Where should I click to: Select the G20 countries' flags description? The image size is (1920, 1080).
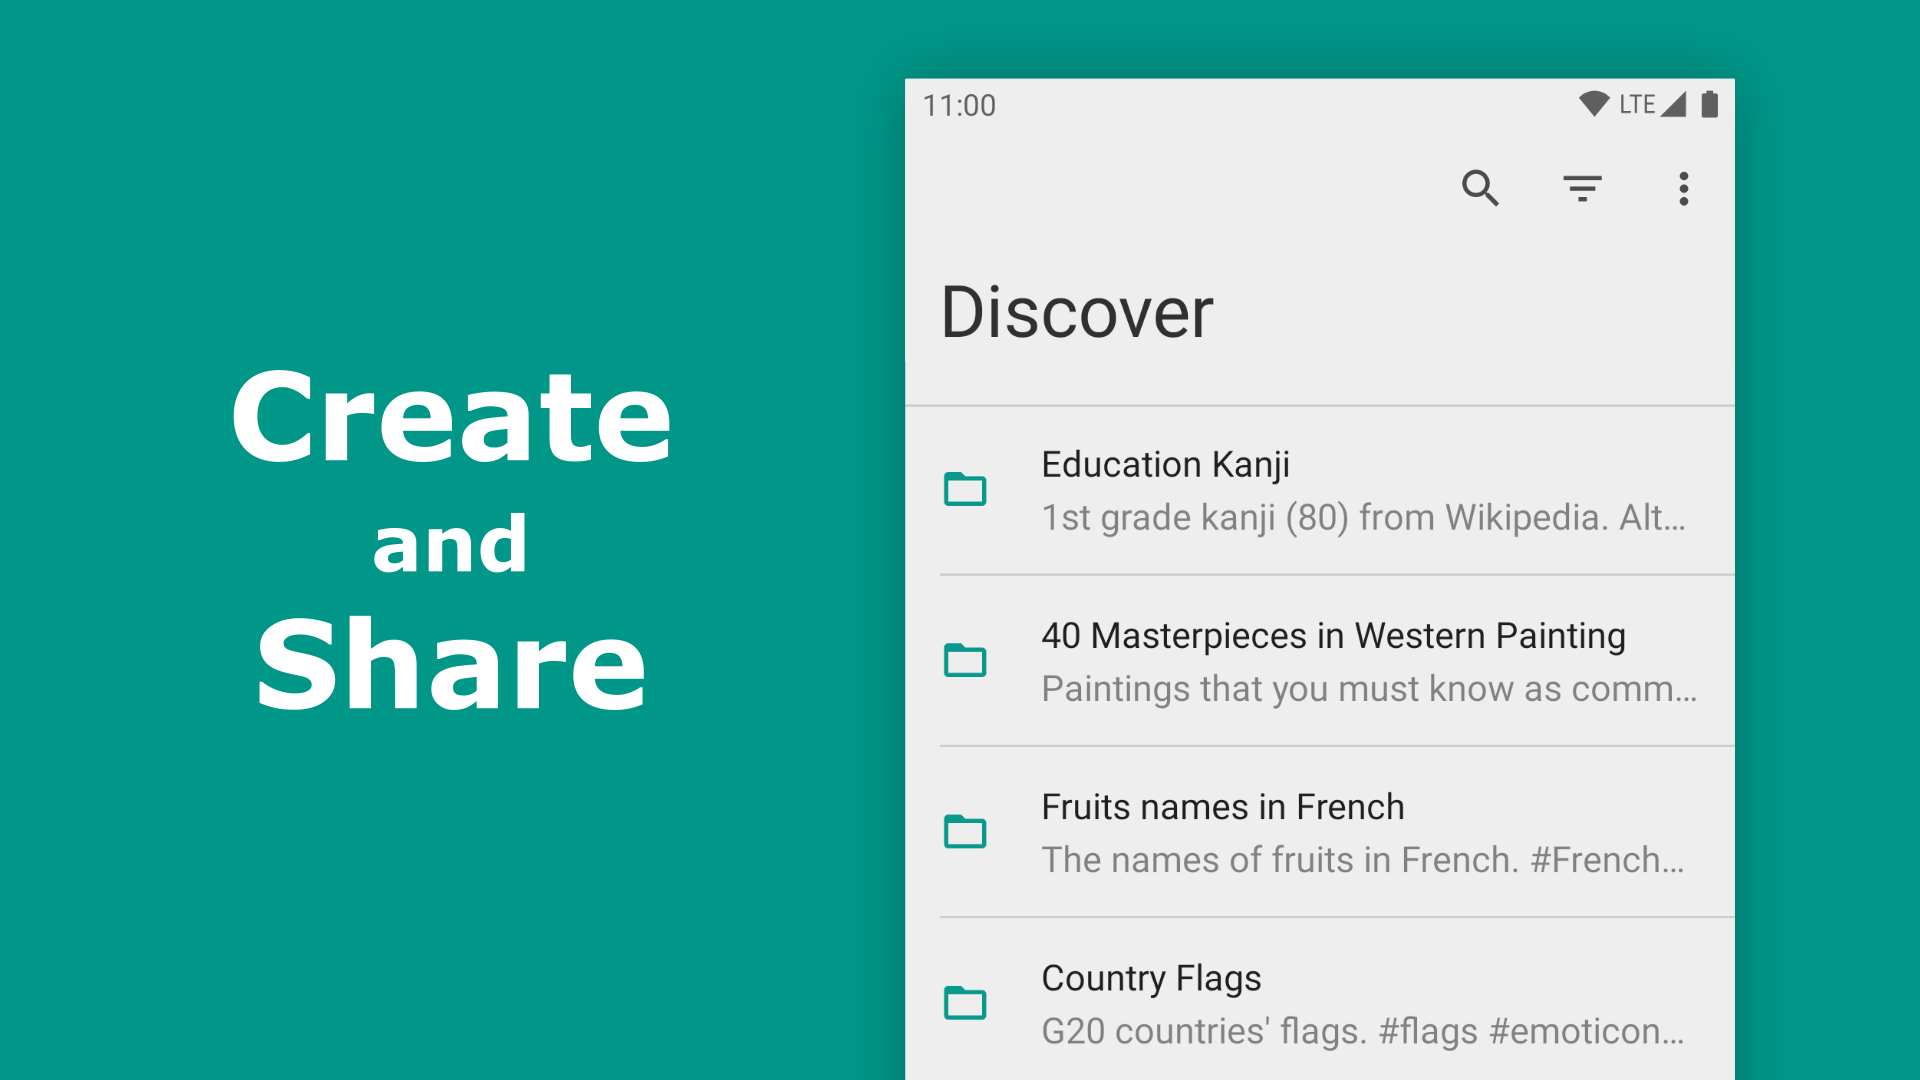[x=1360, y=1032]
